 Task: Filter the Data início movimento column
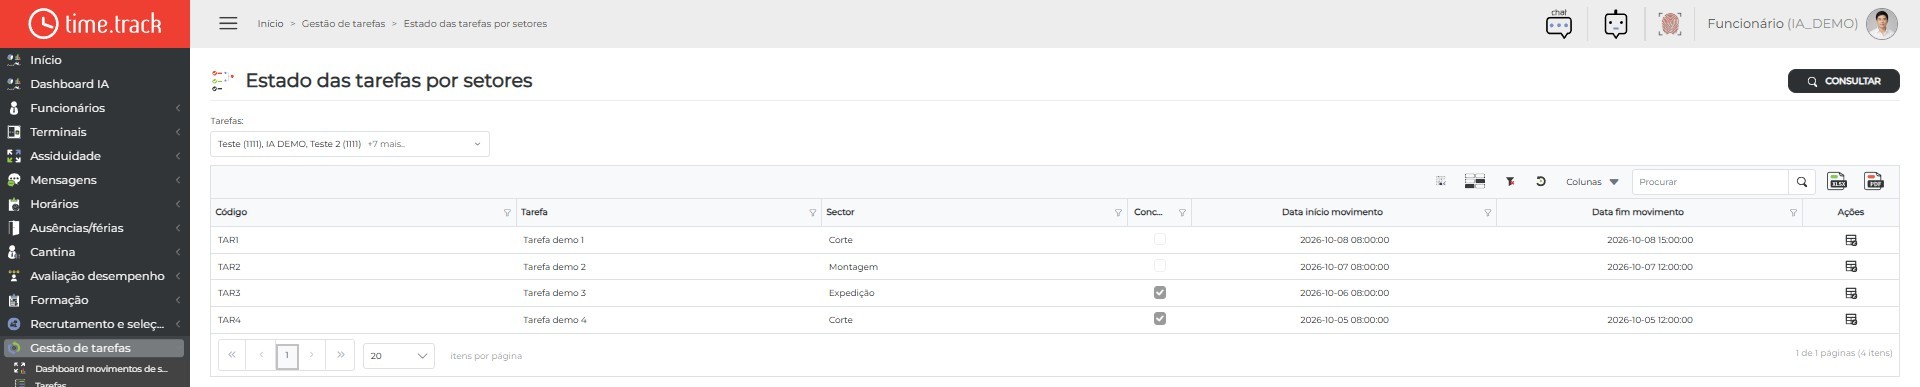(1487, 213)
